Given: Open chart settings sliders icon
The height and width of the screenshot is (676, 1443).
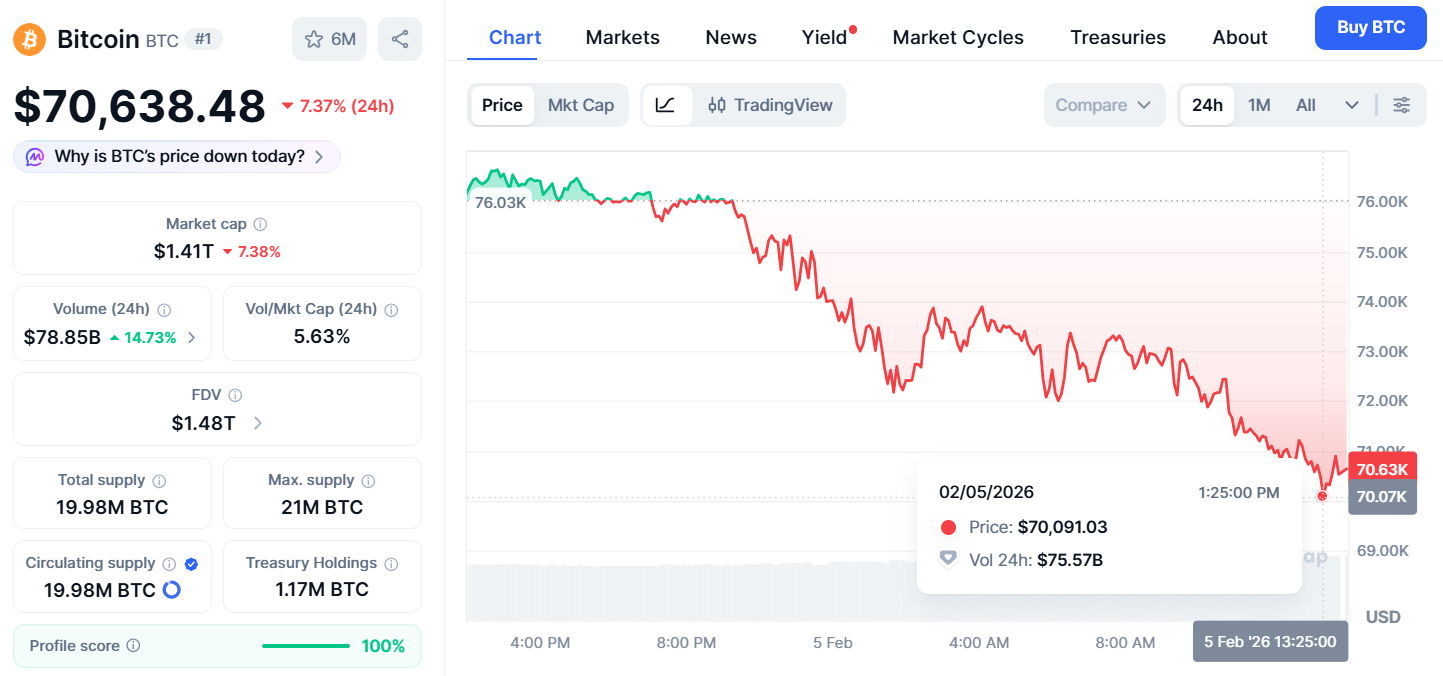Looking at the screenshot, I should pyautogui.click(x=1402, y=105).
